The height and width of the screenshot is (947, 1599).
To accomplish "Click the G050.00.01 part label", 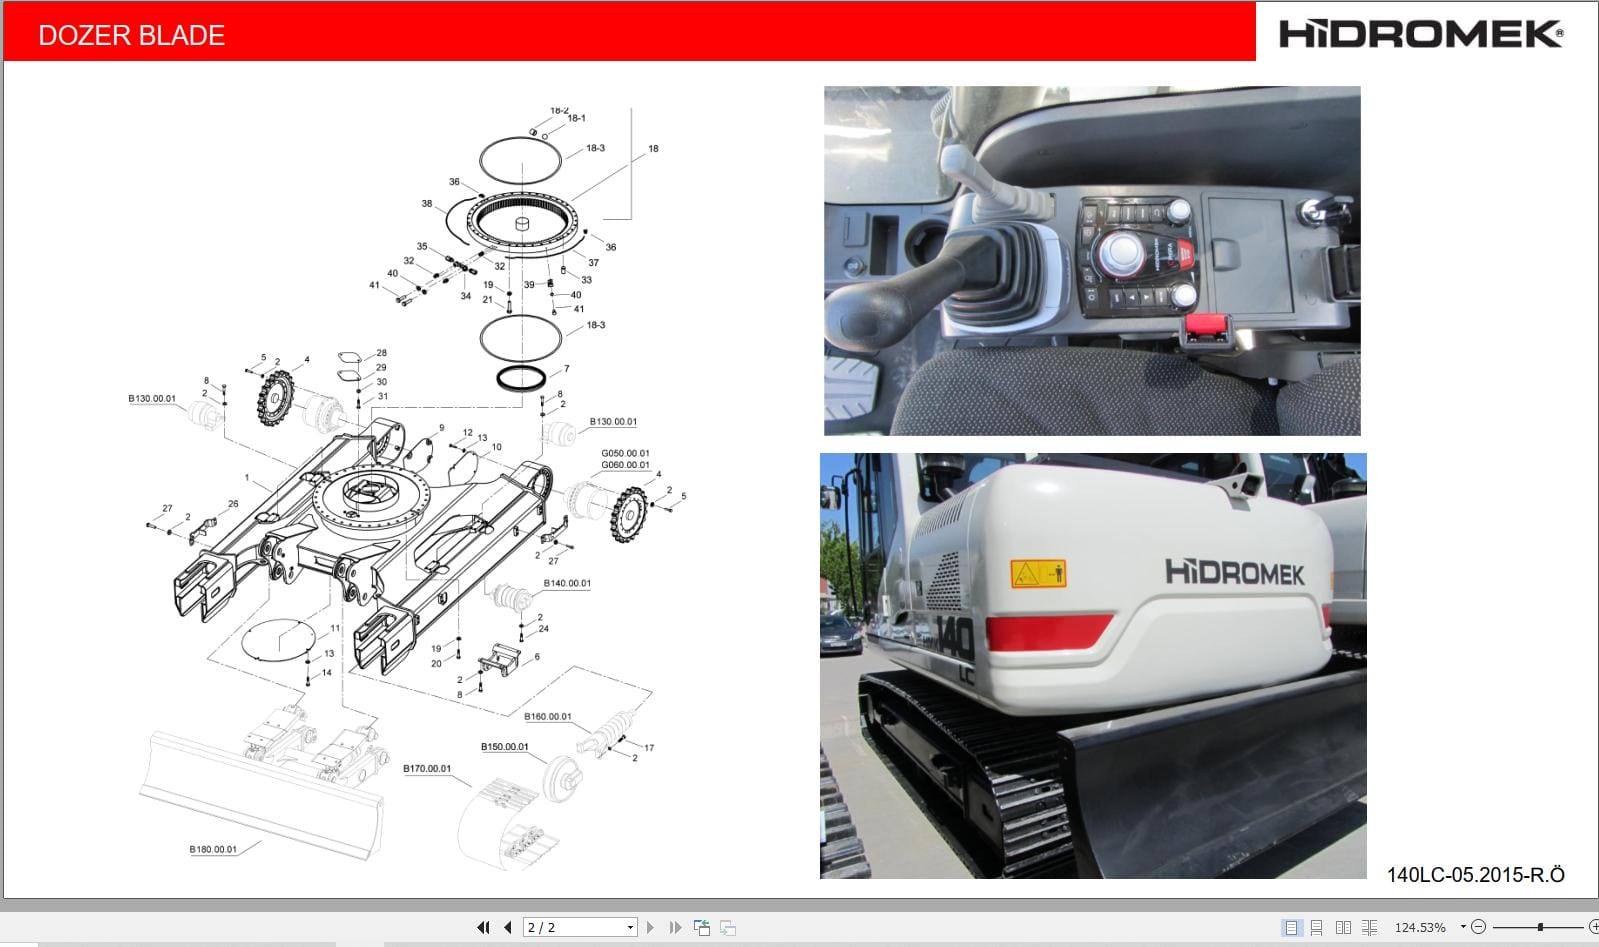I will click(x=625, y=453).
